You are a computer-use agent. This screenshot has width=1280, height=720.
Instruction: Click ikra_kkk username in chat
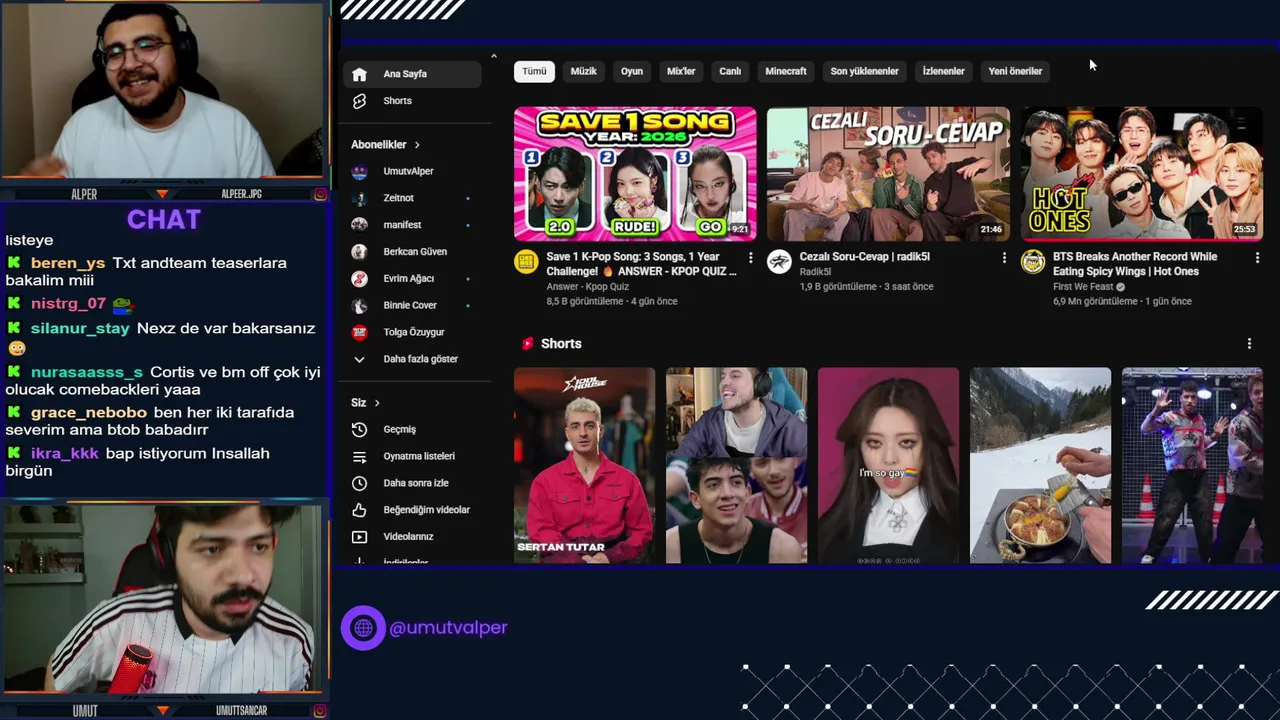coord(65,453)
